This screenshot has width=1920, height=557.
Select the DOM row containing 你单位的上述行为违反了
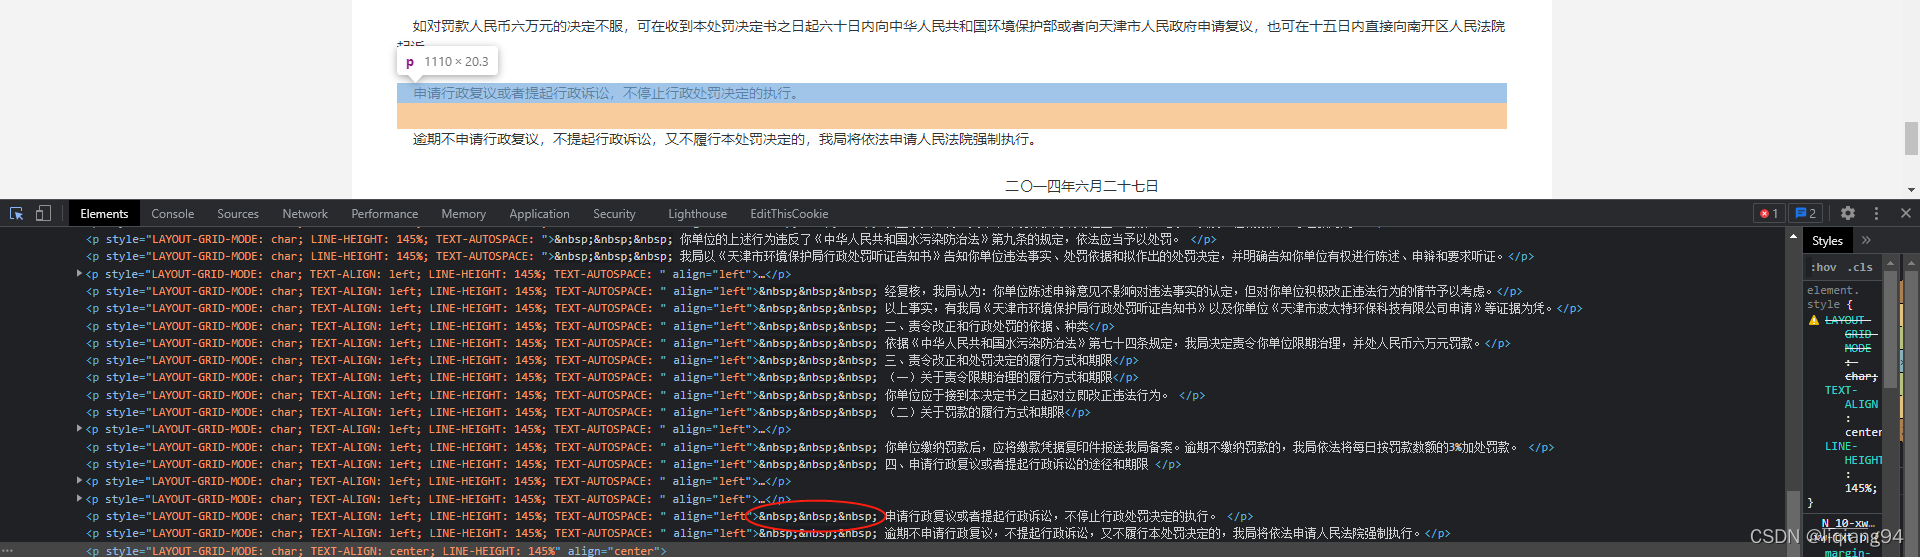tap(892, 239)
